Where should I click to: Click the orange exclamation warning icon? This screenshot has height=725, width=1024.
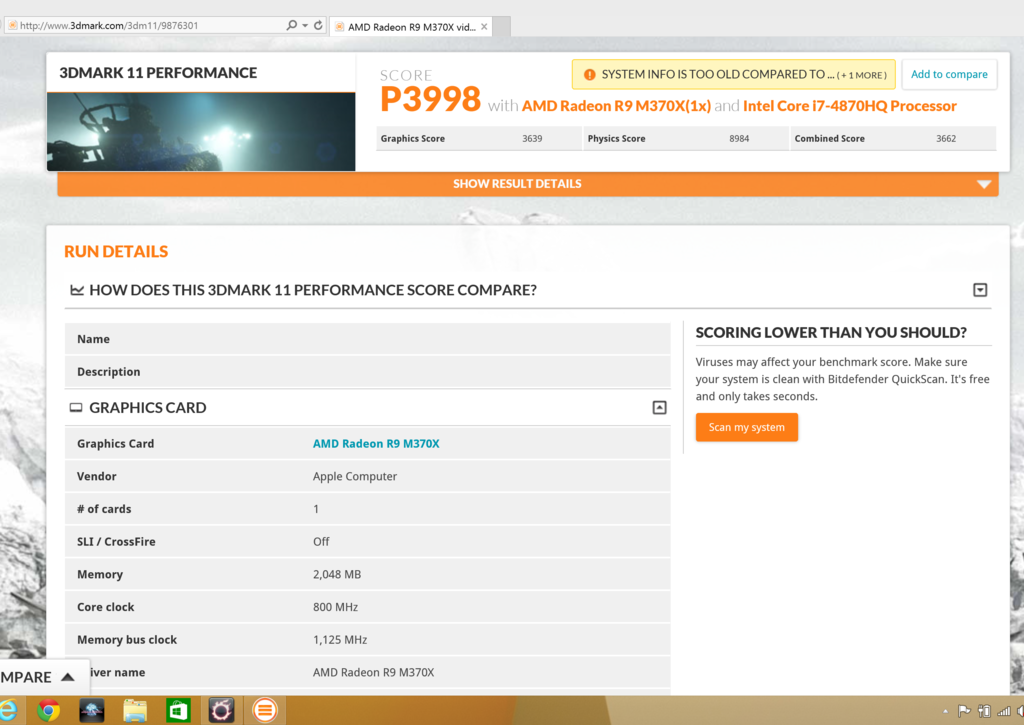tap(589, 74)
